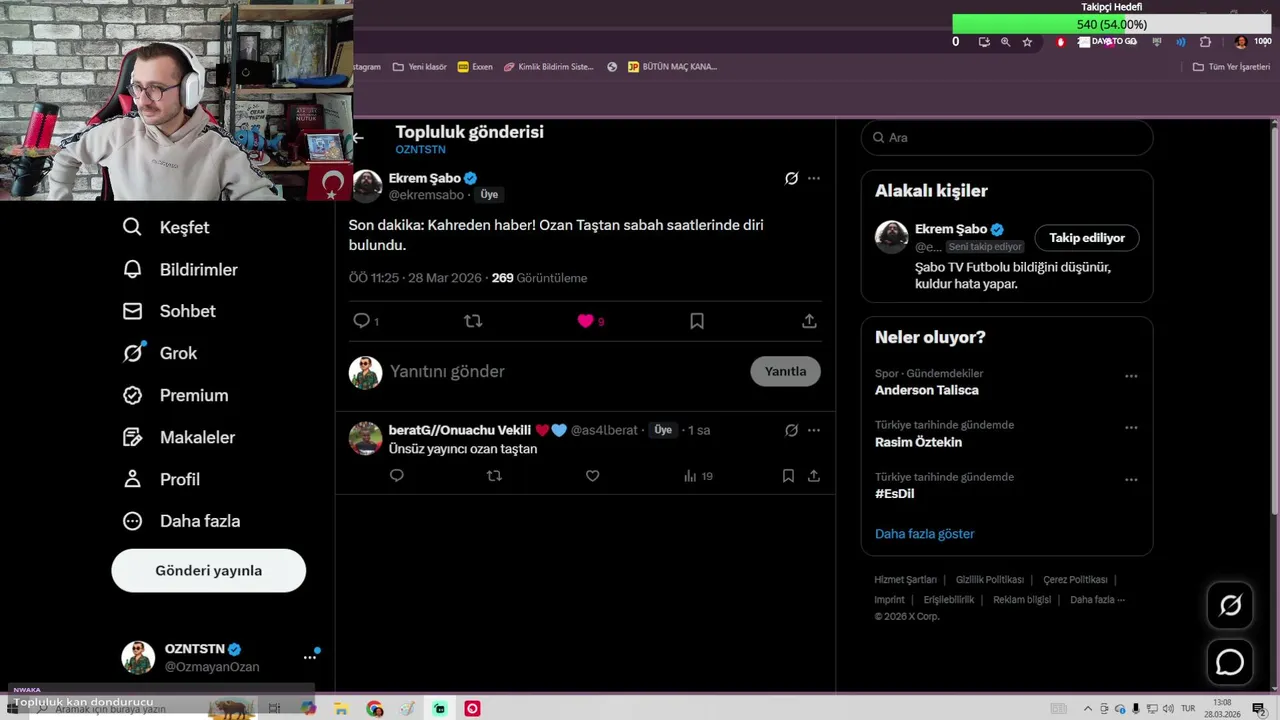Open BÜTÜN MAÇ KANA... bookmark

coord(672,67)
